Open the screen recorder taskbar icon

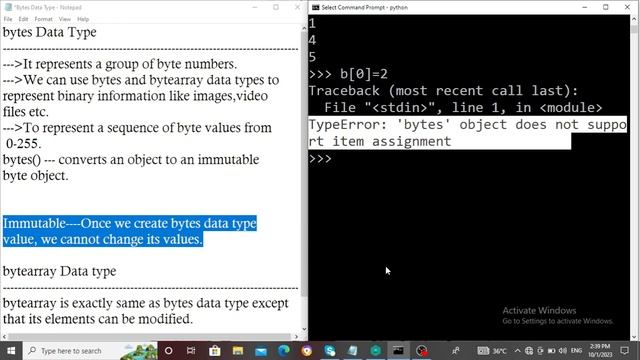[x=422, y=351]
